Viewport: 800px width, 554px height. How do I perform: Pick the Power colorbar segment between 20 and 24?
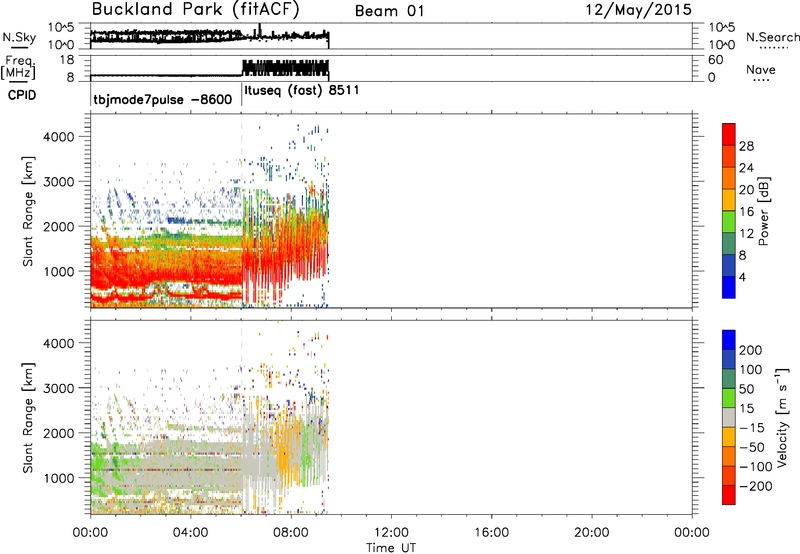[729, 178]
